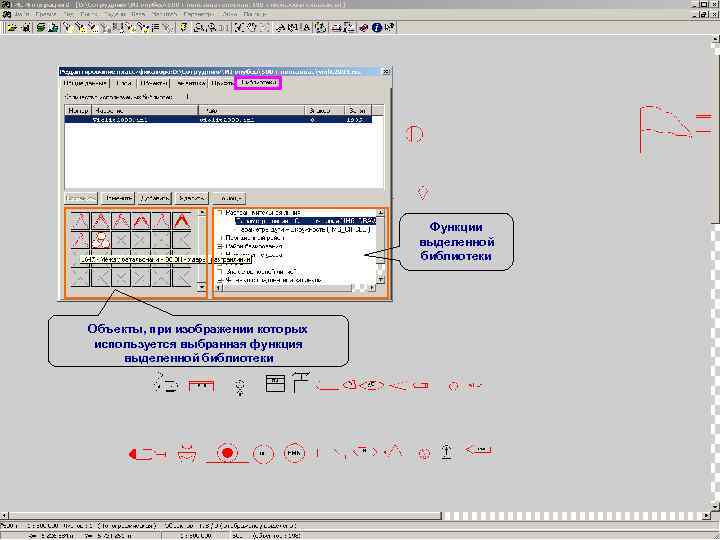Click the Название column header

pyautogui.click(x=145, y=110)
